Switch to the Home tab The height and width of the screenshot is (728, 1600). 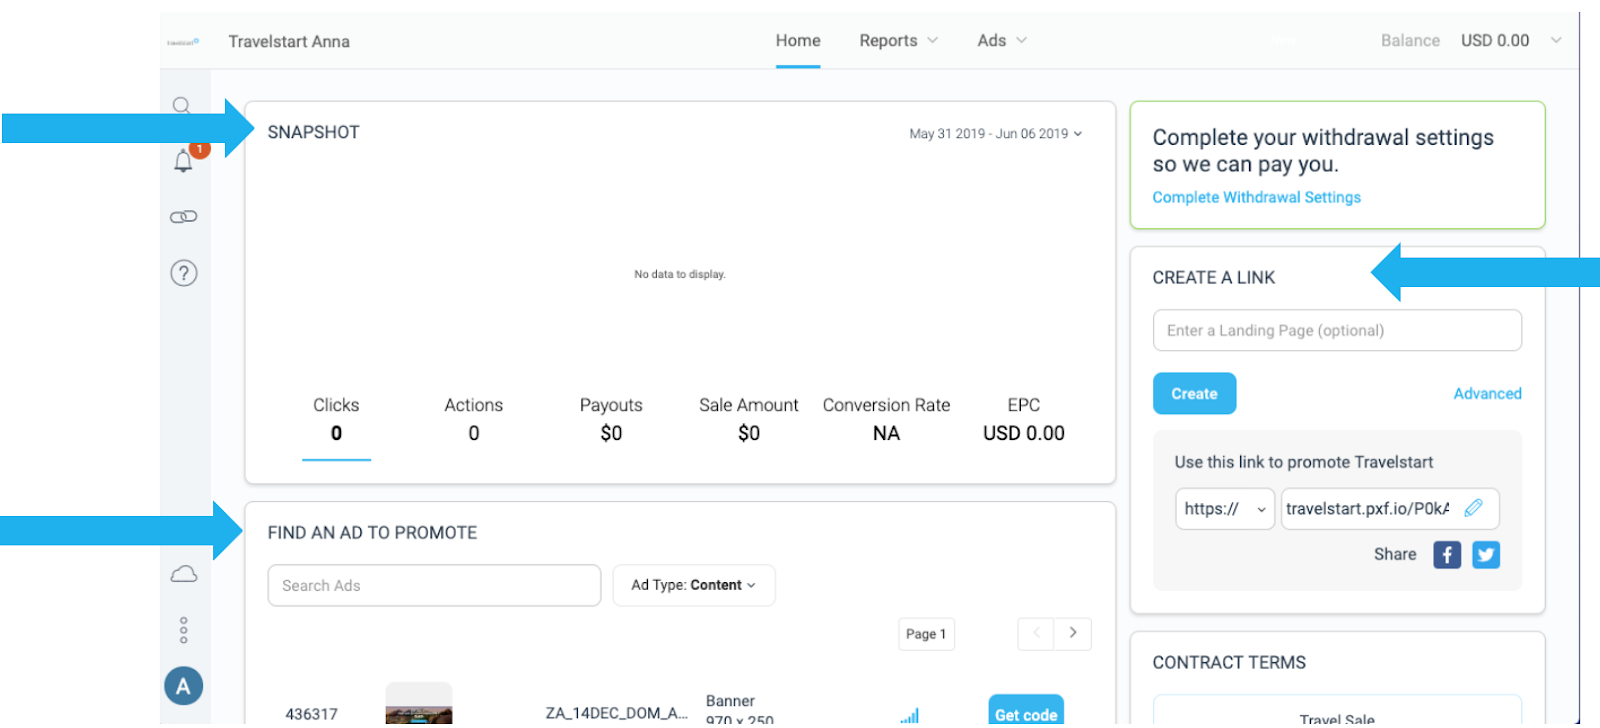point(798,41)
